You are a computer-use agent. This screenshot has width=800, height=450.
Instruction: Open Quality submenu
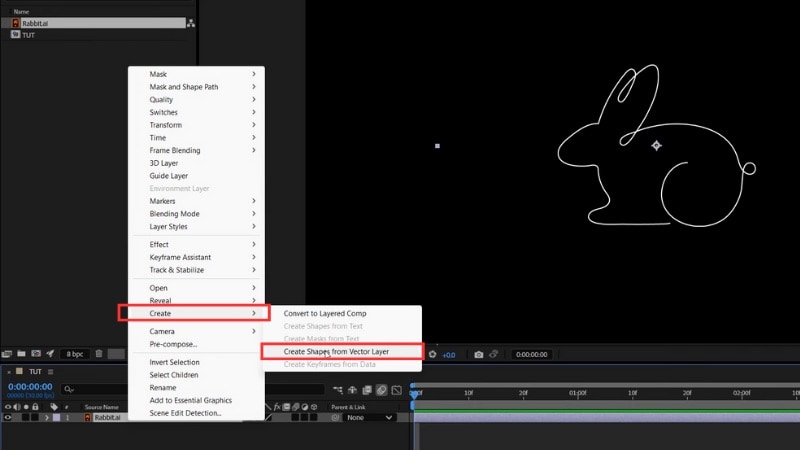(x=196, y=99)
